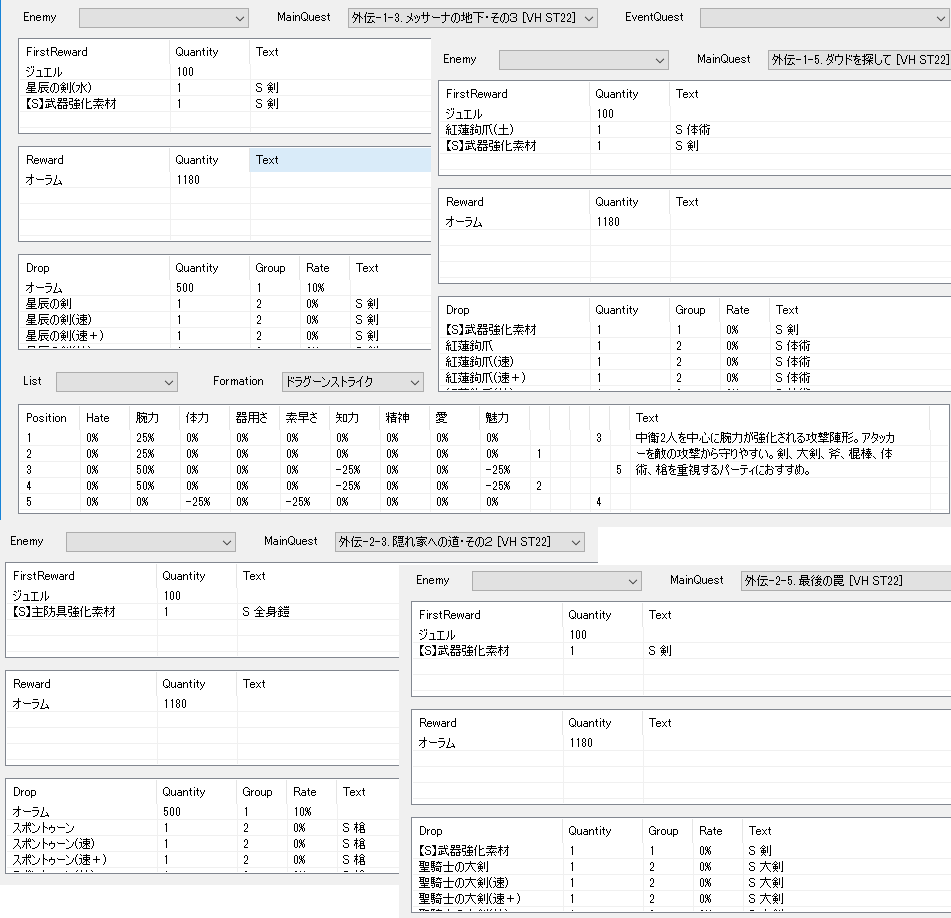Click 1180 quantity in 外伝-2-3 Reward table
Image resolution: width=951 pixels, height=918 pixels.
coord(175,704)
